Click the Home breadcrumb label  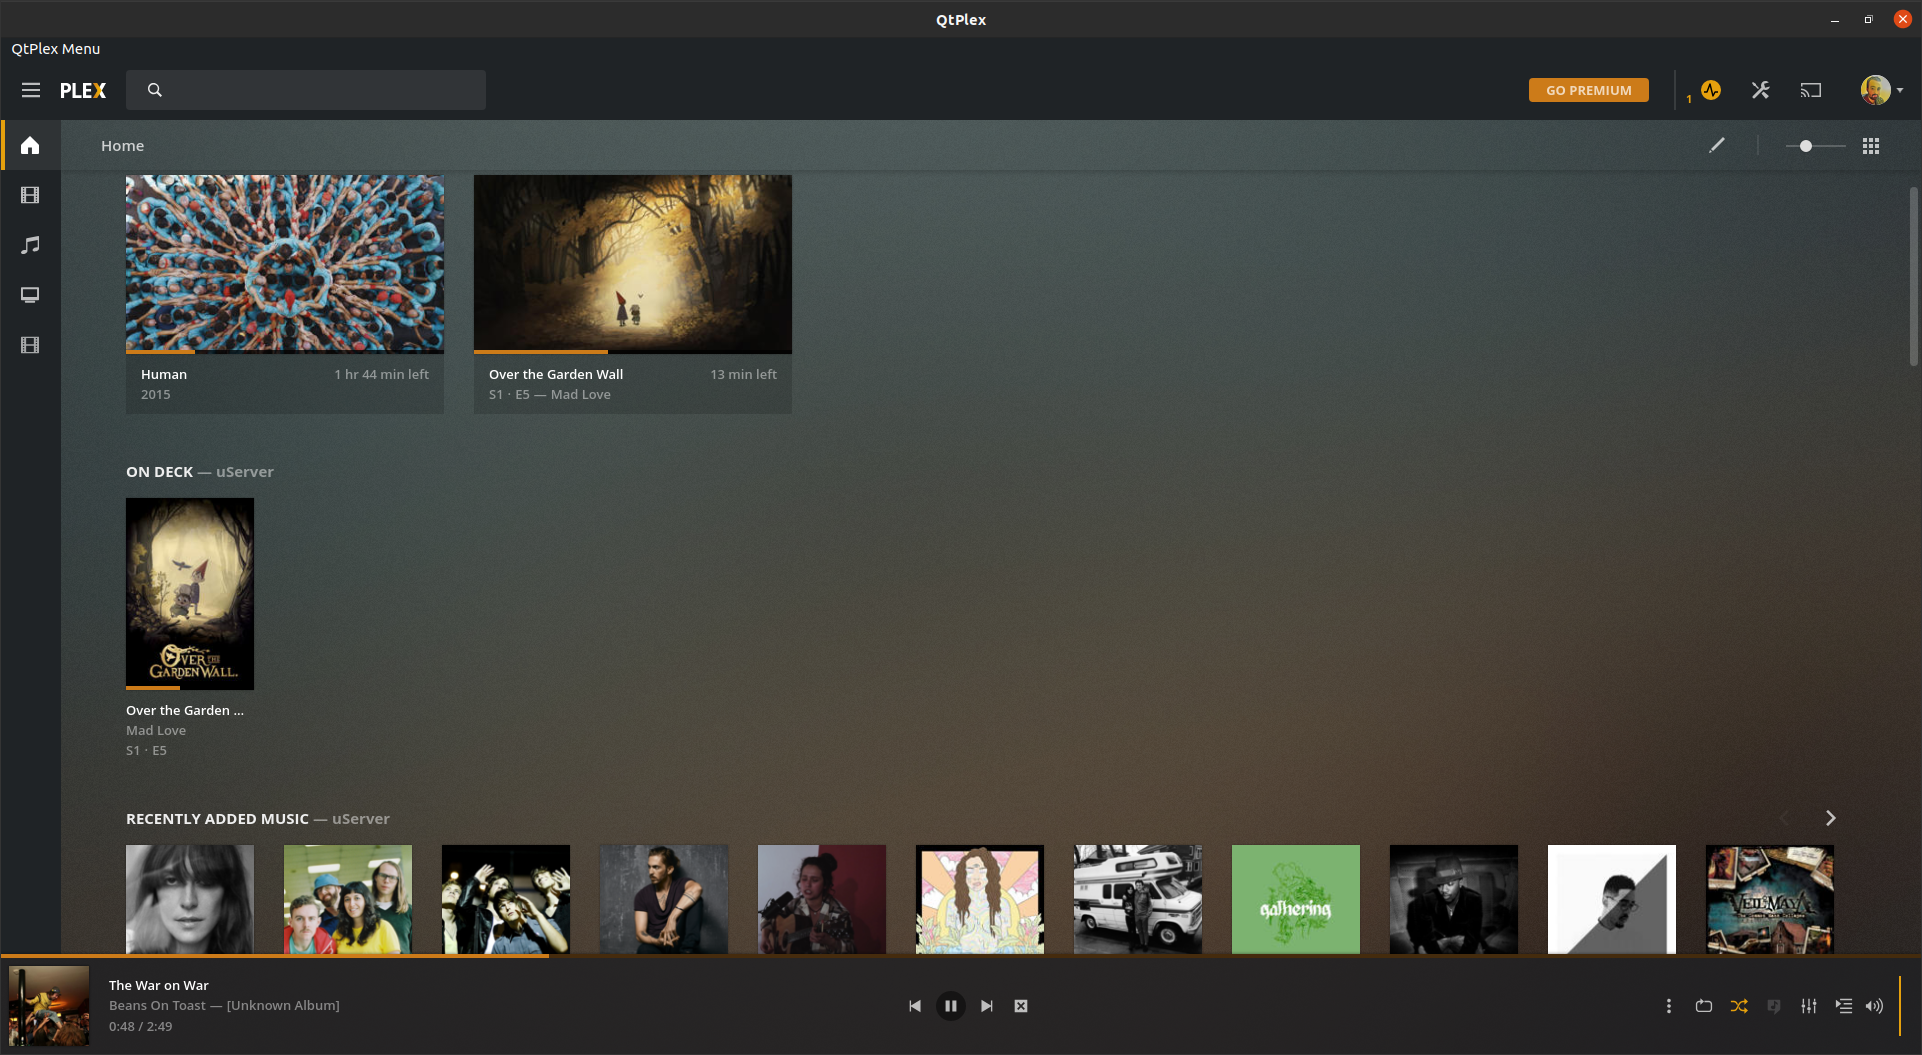coord(122,145)
